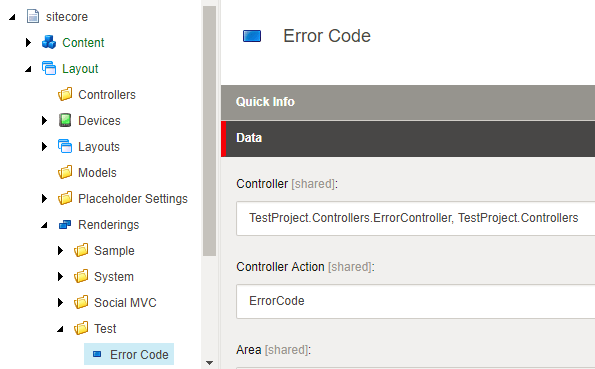Collapse the Renderings node
Image resolution: width=595 pixels, height=369 pixels.
coord(44,225)
